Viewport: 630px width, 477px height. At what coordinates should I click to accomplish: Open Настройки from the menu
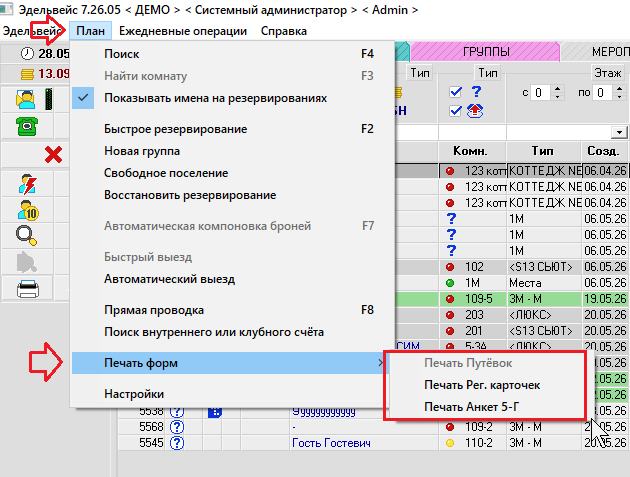tap(232, 394)
